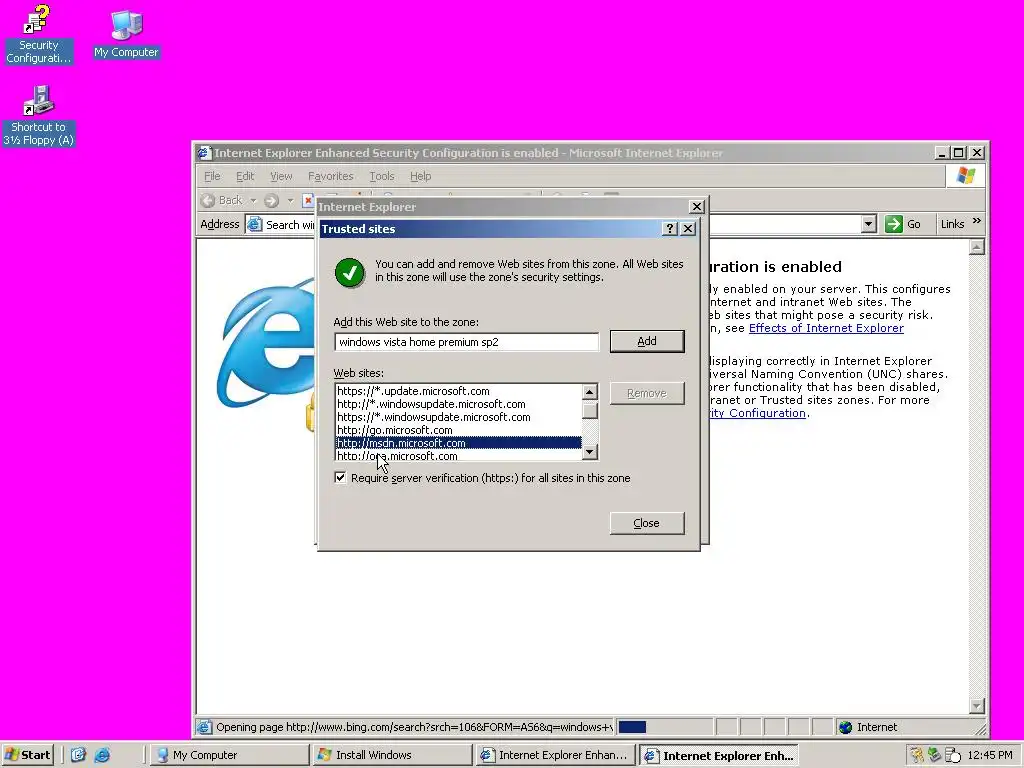Click the Links toolbar label
The image size is (1024, 768).
952,224
